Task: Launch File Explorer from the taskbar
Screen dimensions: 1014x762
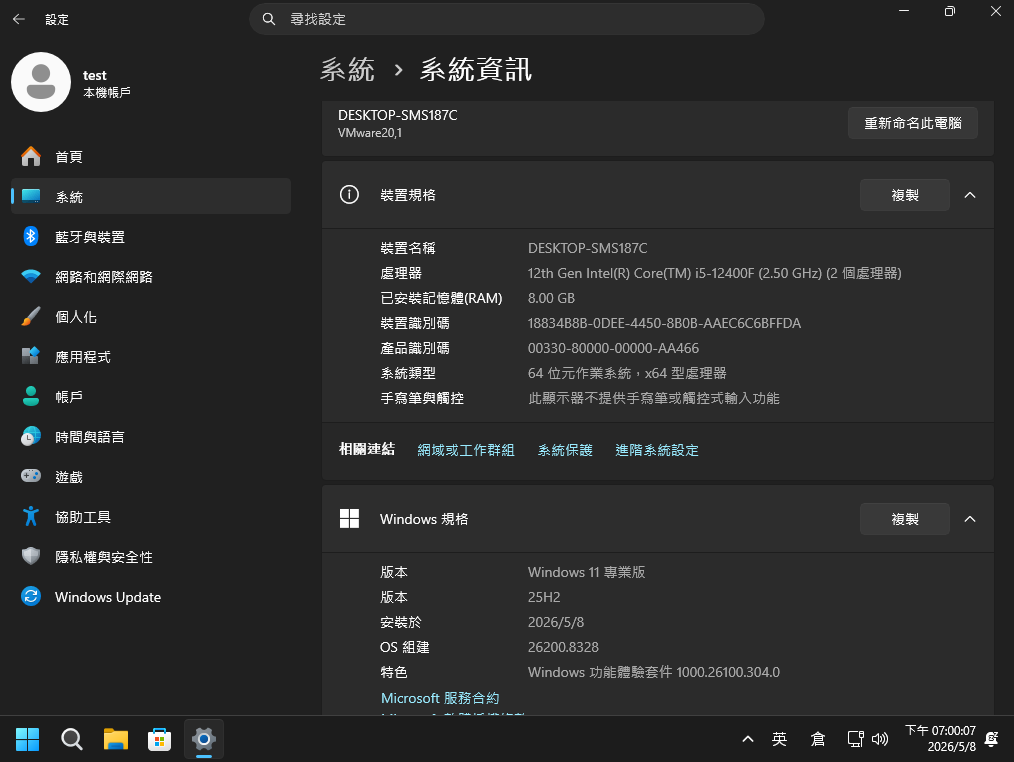Action: pos(116,739)
